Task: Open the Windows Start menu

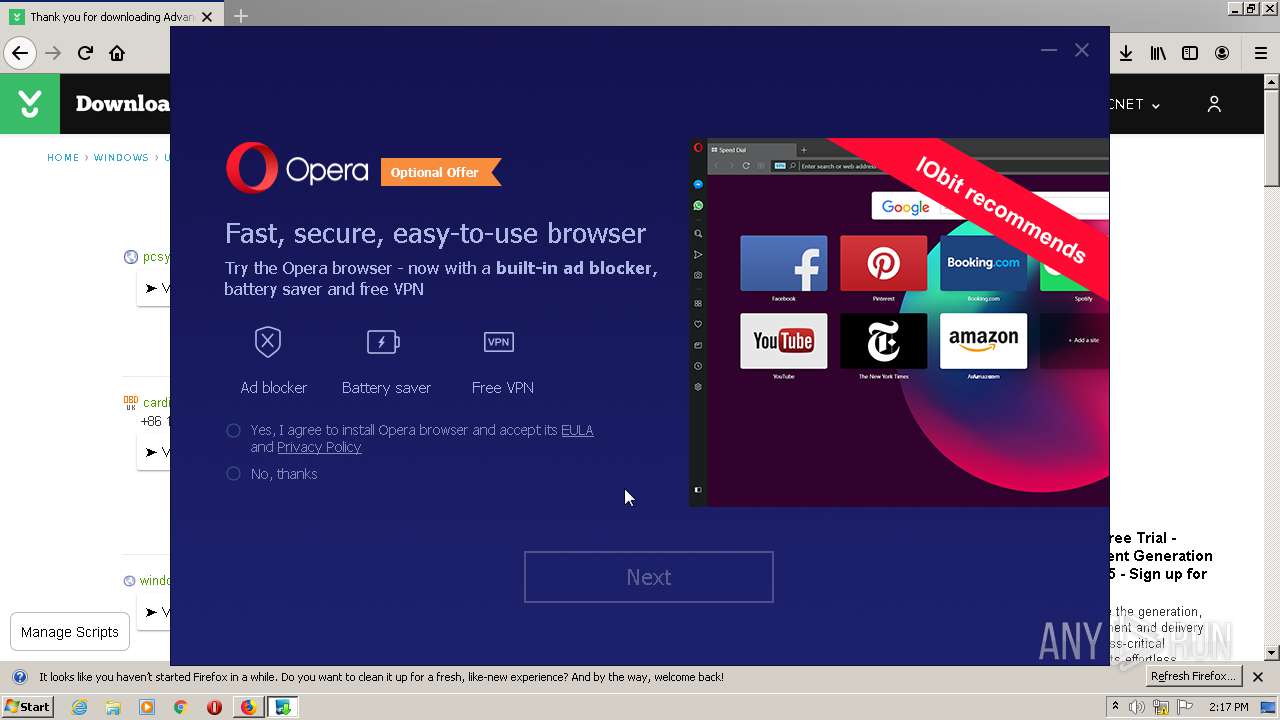Action: coord(27,707)
